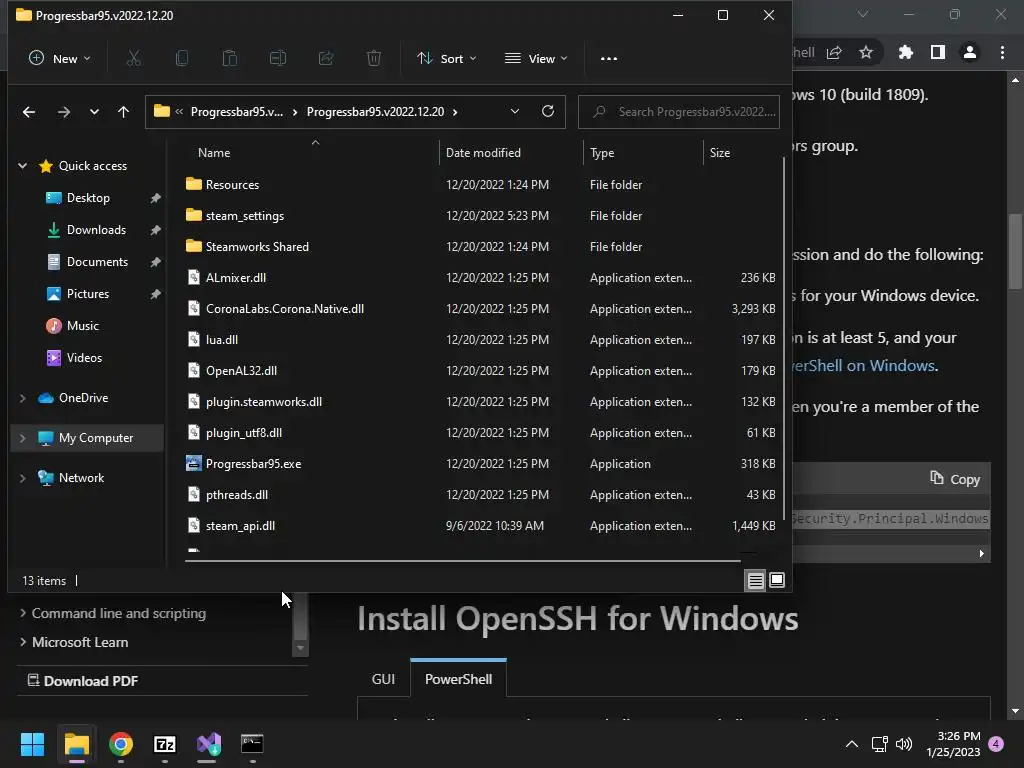Refresh the folder view
Image resolution: width=1024 pixels, height=768 pixels.
pos(548,111)
